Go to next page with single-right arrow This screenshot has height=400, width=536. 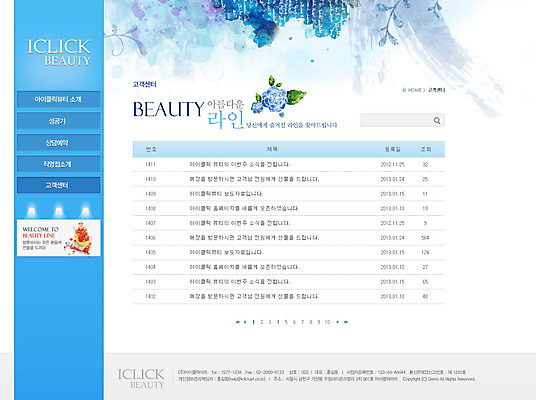coord(338,322)
